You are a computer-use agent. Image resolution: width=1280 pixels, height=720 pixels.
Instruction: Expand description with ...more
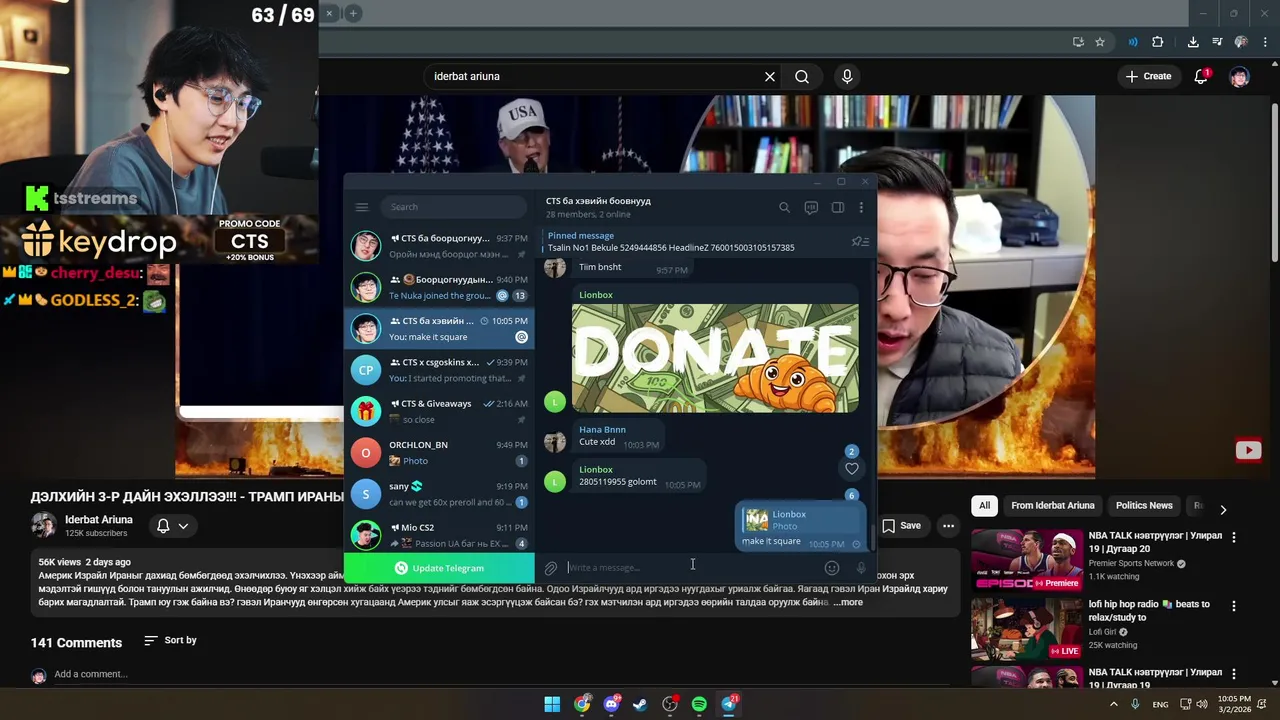pos(848,602)
